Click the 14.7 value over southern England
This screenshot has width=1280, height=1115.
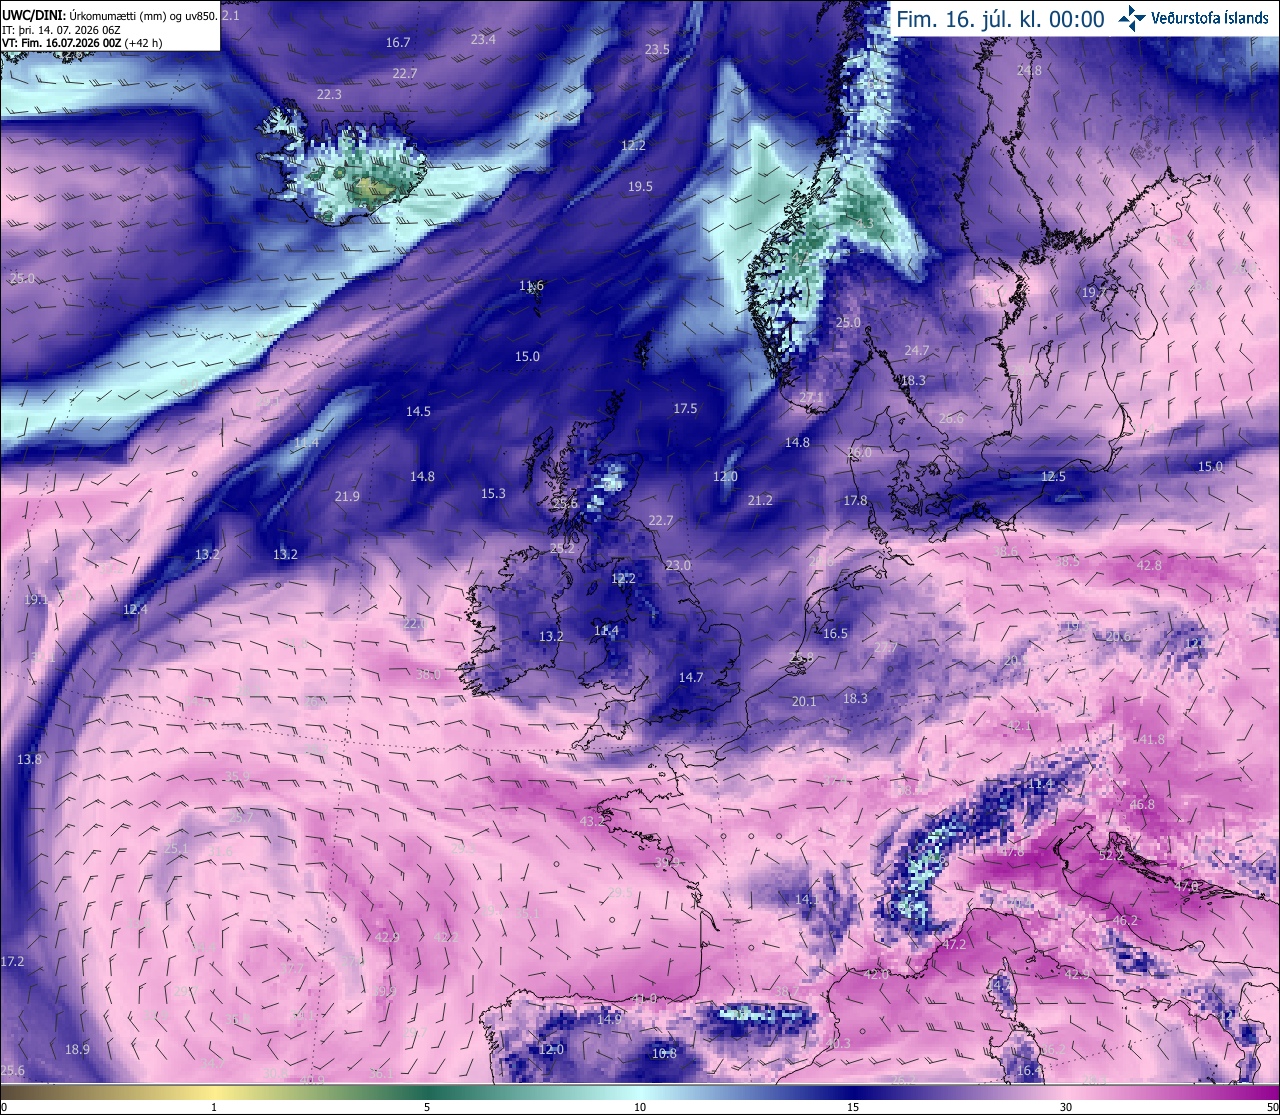[x=691, y=677]
